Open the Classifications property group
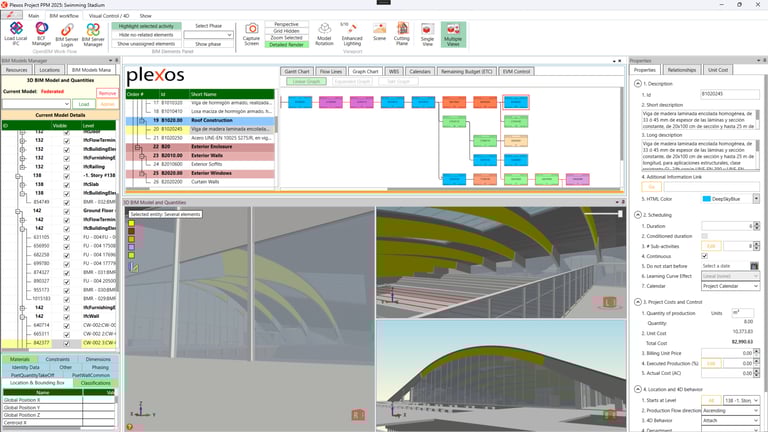768x432 pixels. (x=96, y=383)
